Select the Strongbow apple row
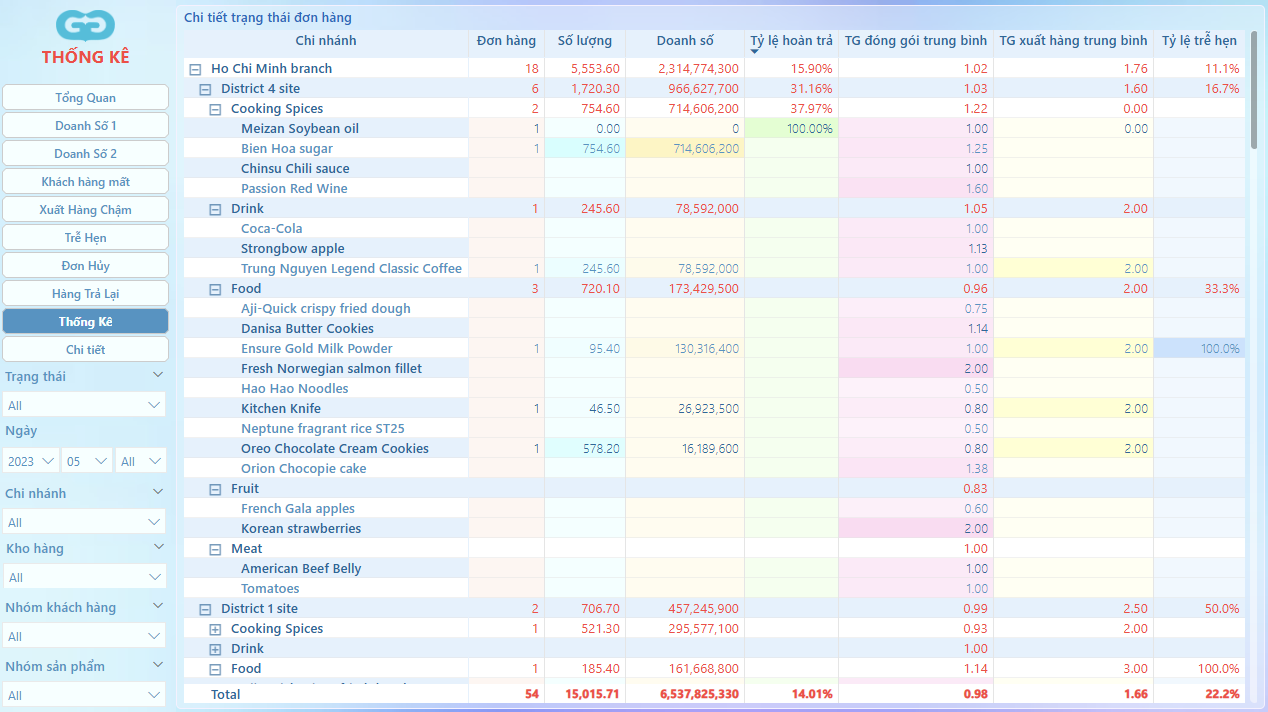Image resolution: width=1268 pixels, height=712 pixels. pos(715,249)
